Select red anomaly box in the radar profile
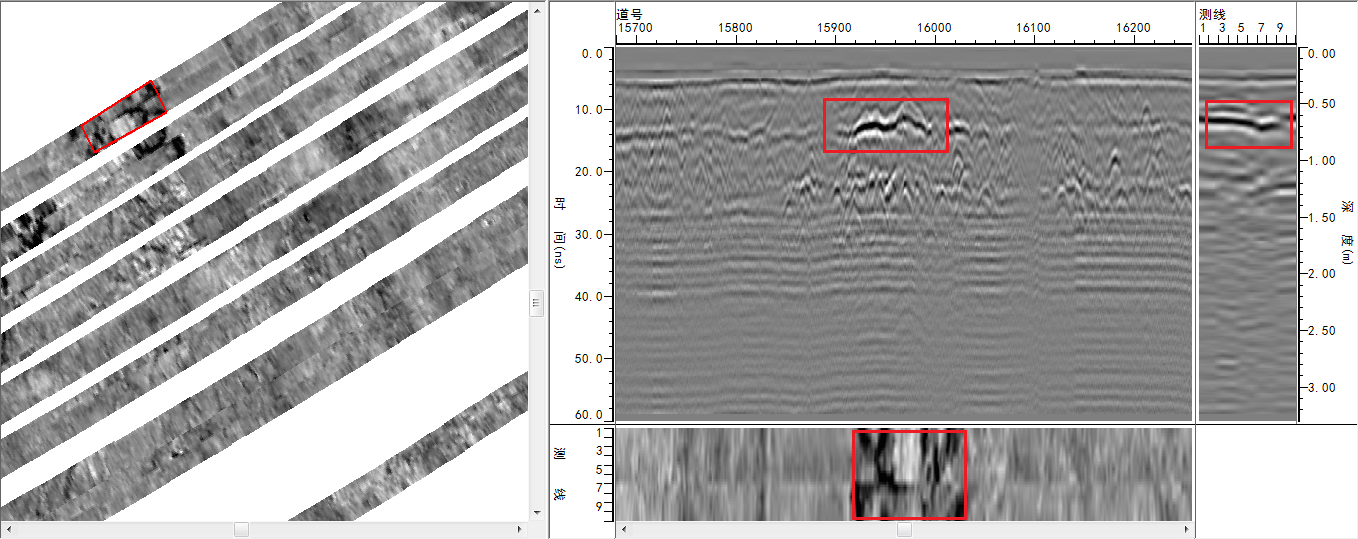The width and height of the screenshot is (1358, 539). point(885,125)
